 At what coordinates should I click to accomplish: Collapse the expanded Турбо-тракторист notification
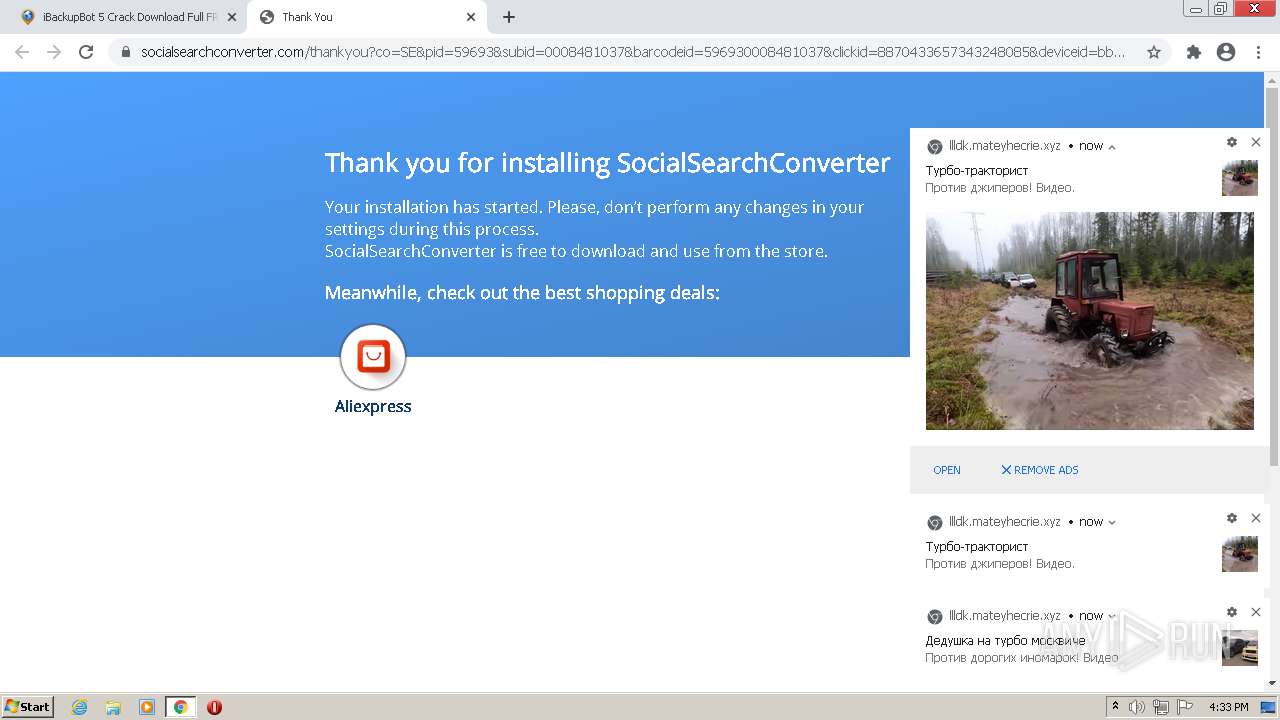[x=1112, y=147]
